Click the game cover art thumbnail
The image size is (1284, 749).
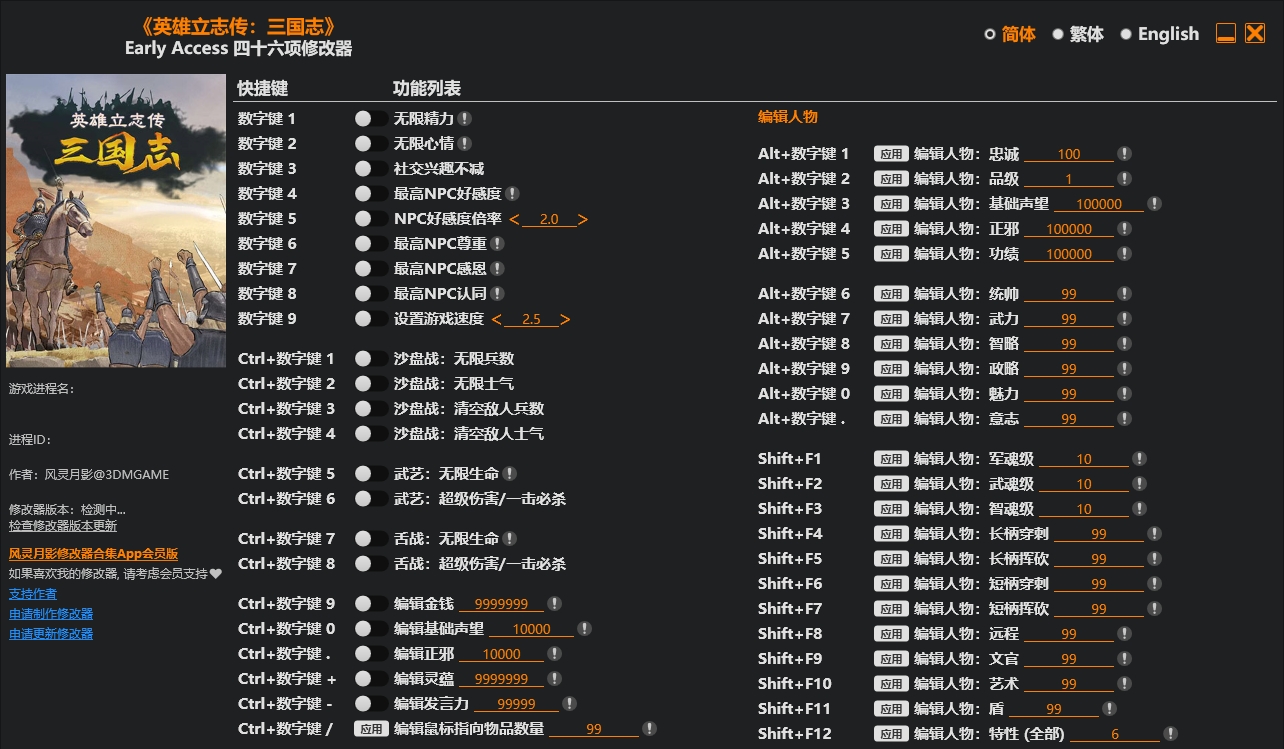[88, 221]
